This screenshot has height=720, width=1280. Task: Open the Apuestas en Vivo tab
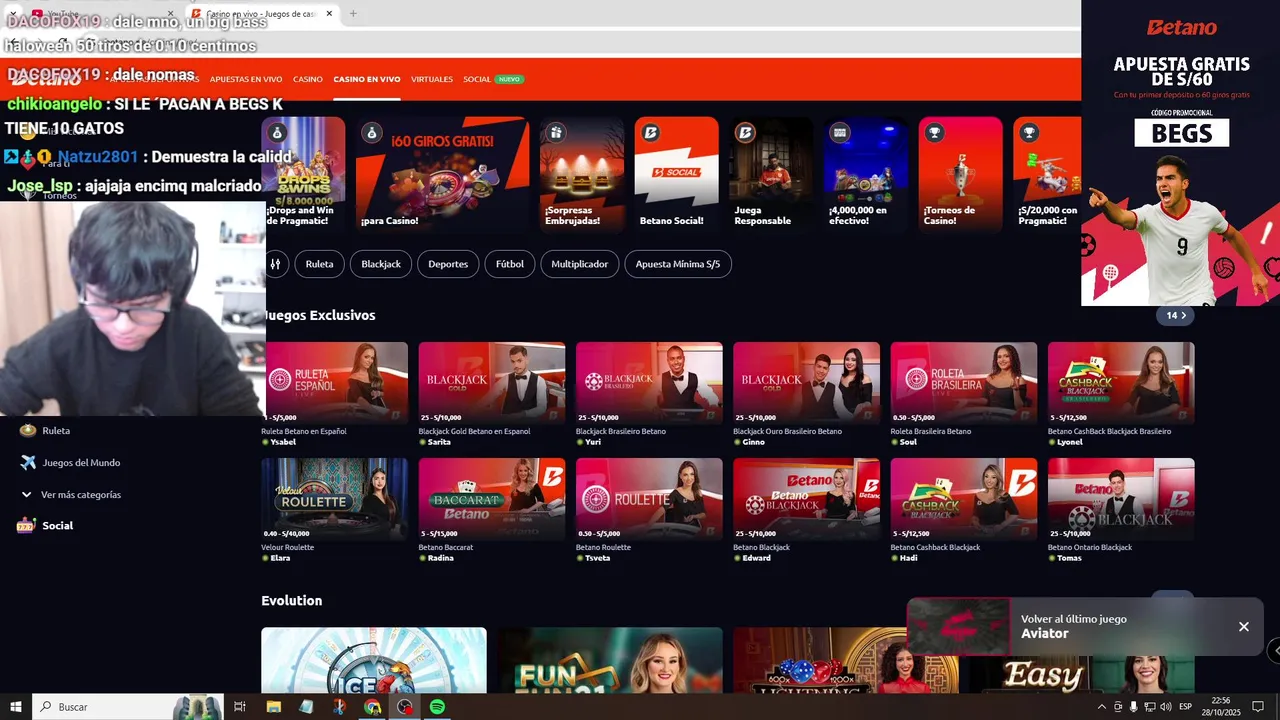pos(246,79)
